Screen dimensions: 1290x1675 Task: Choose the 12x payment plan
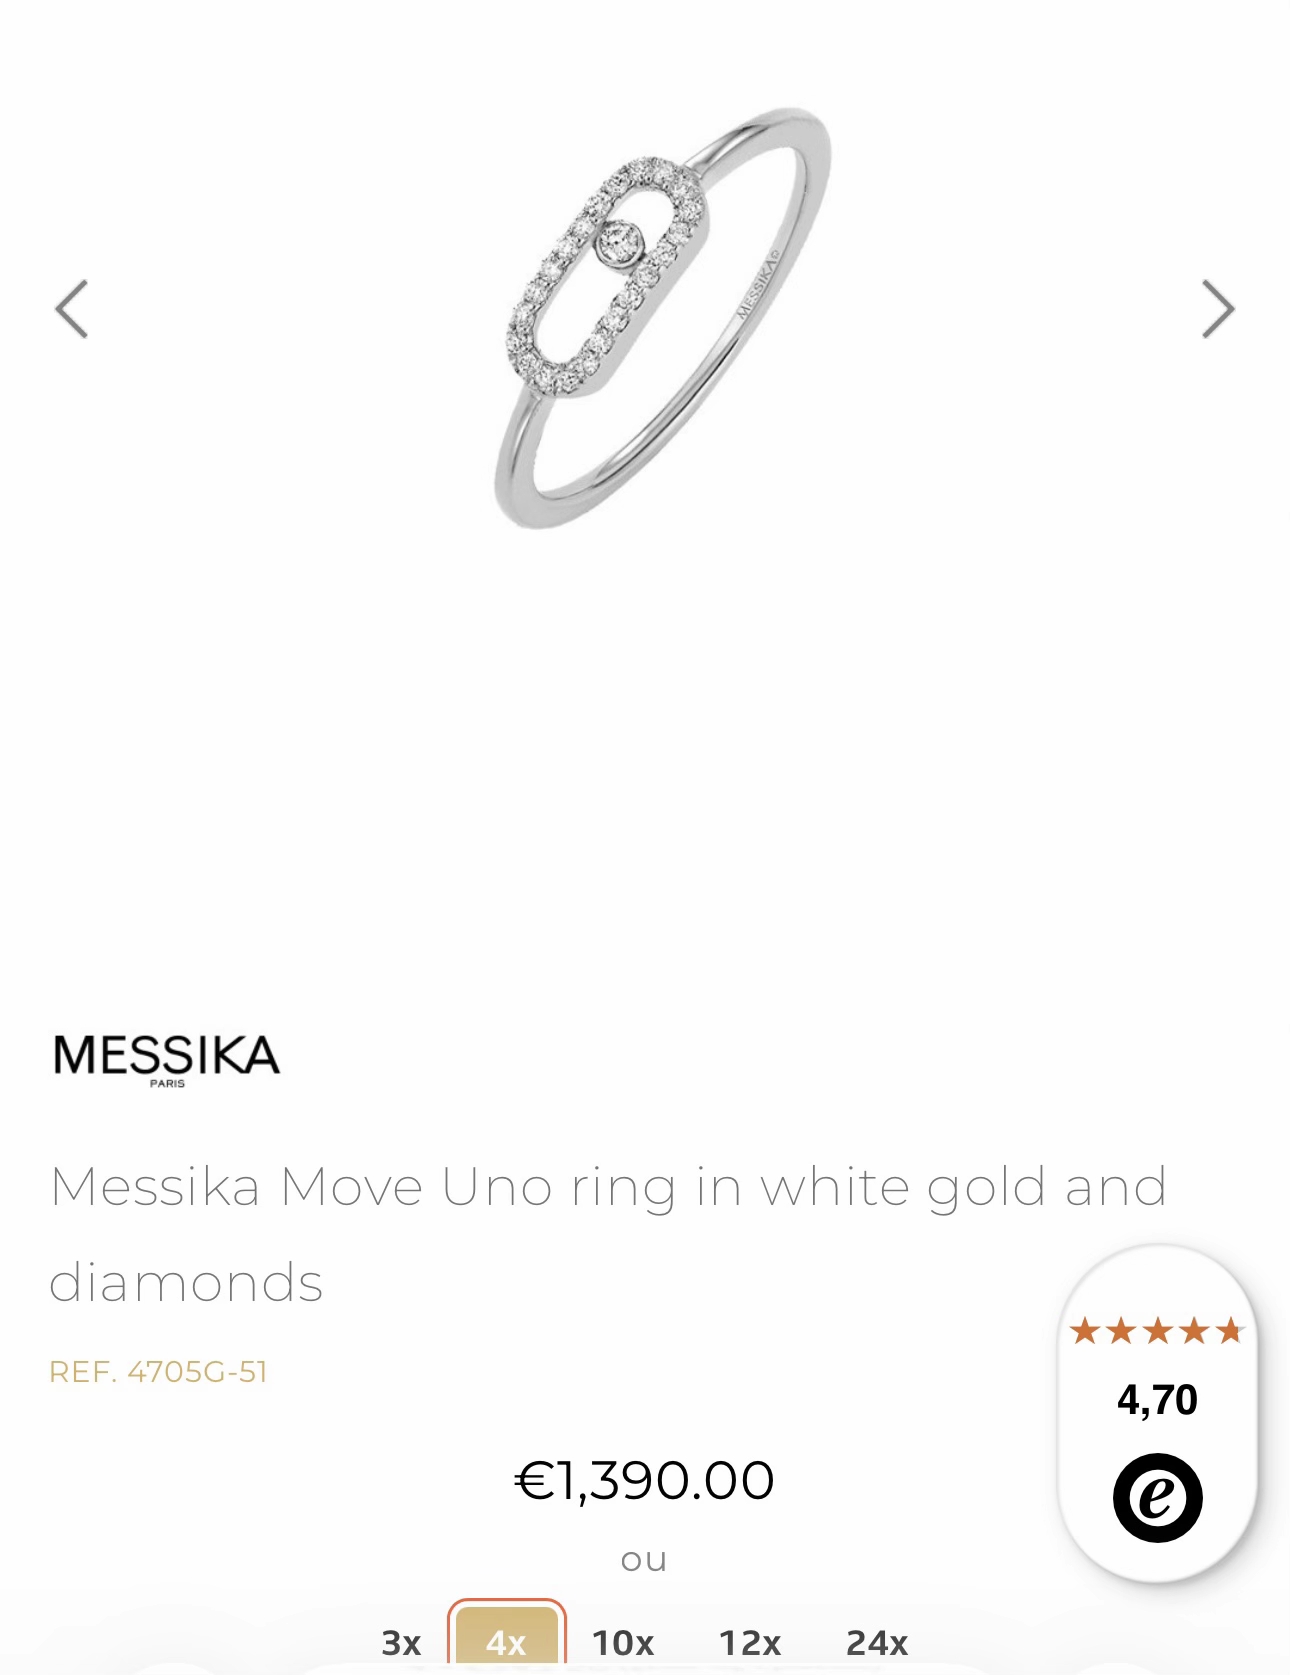pos(749,1642)
